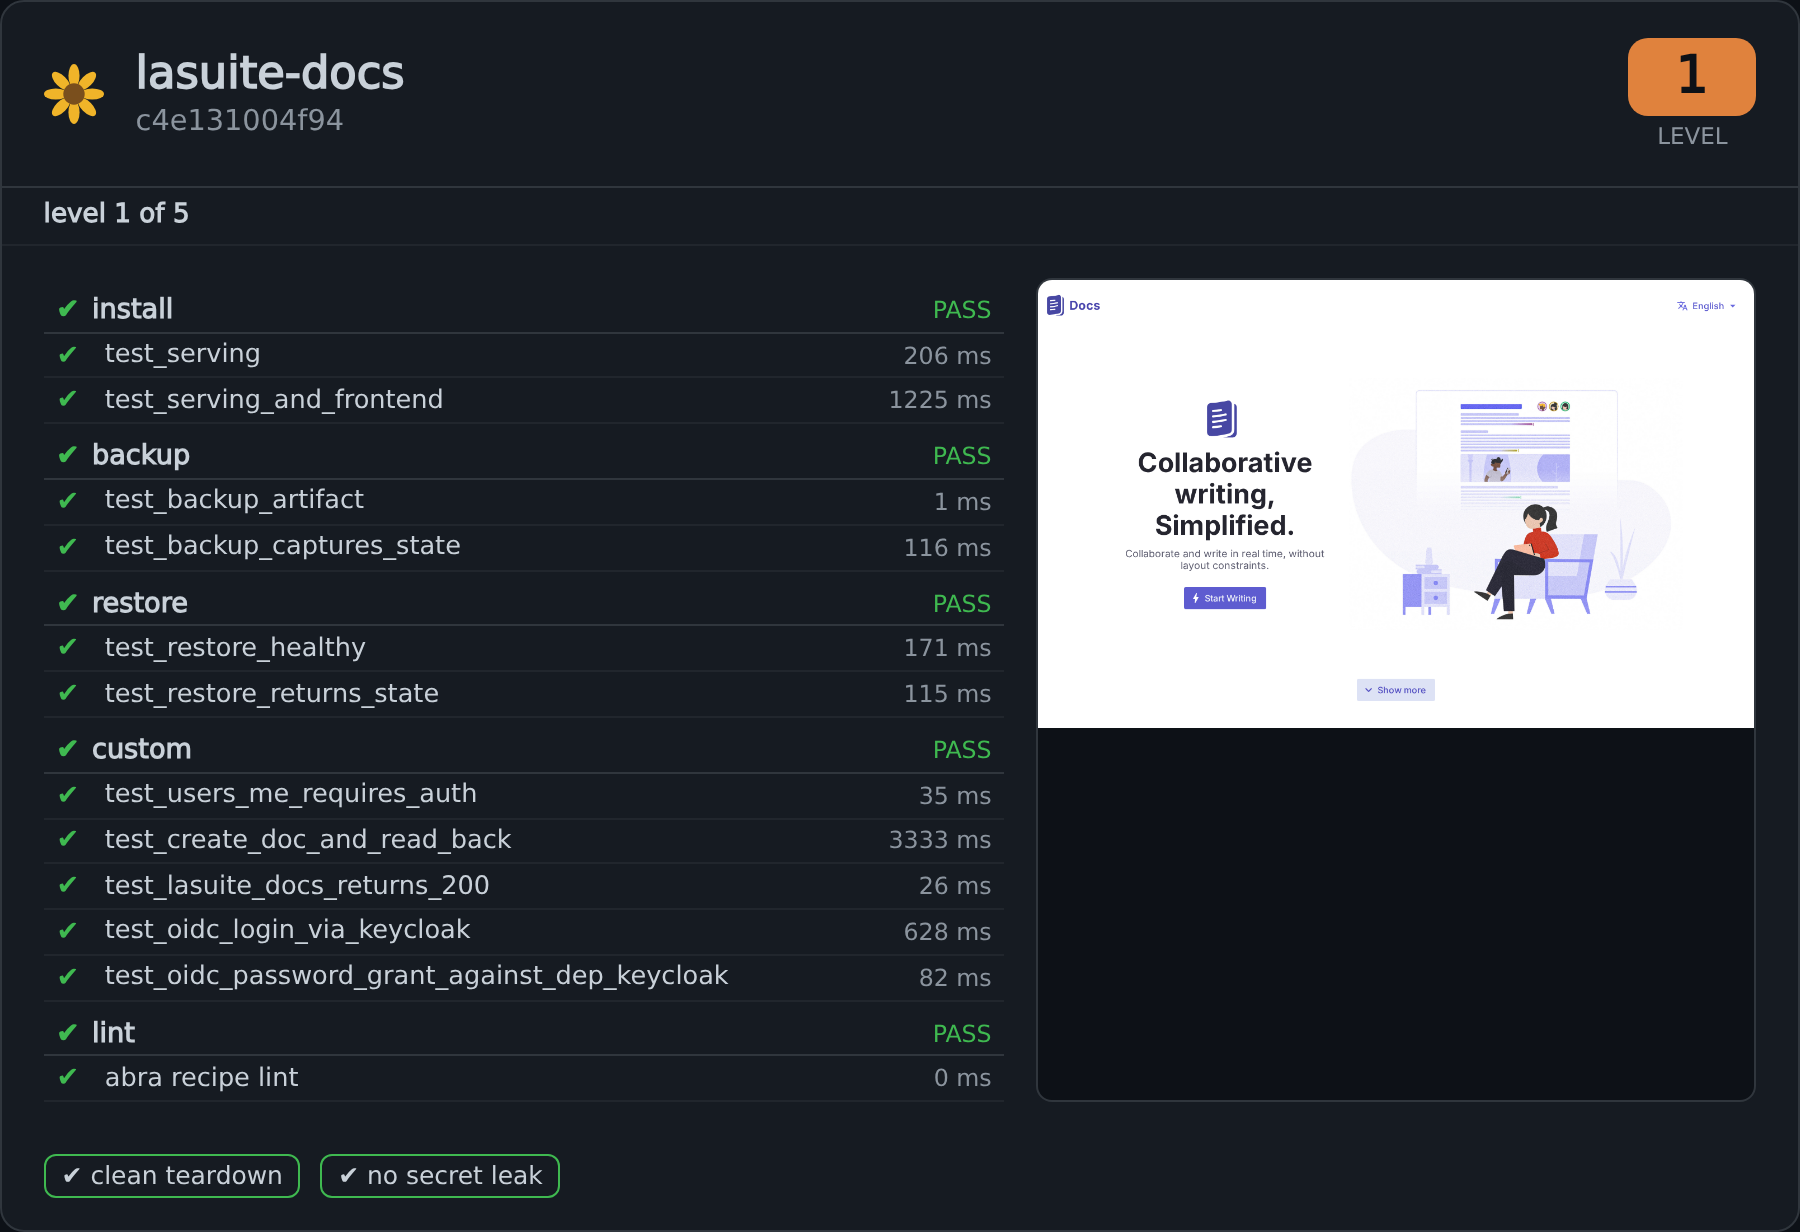Click the Start Writing button
Image resolution: width=1800 pixels, height=1232 pixels.
point(1225,598)
